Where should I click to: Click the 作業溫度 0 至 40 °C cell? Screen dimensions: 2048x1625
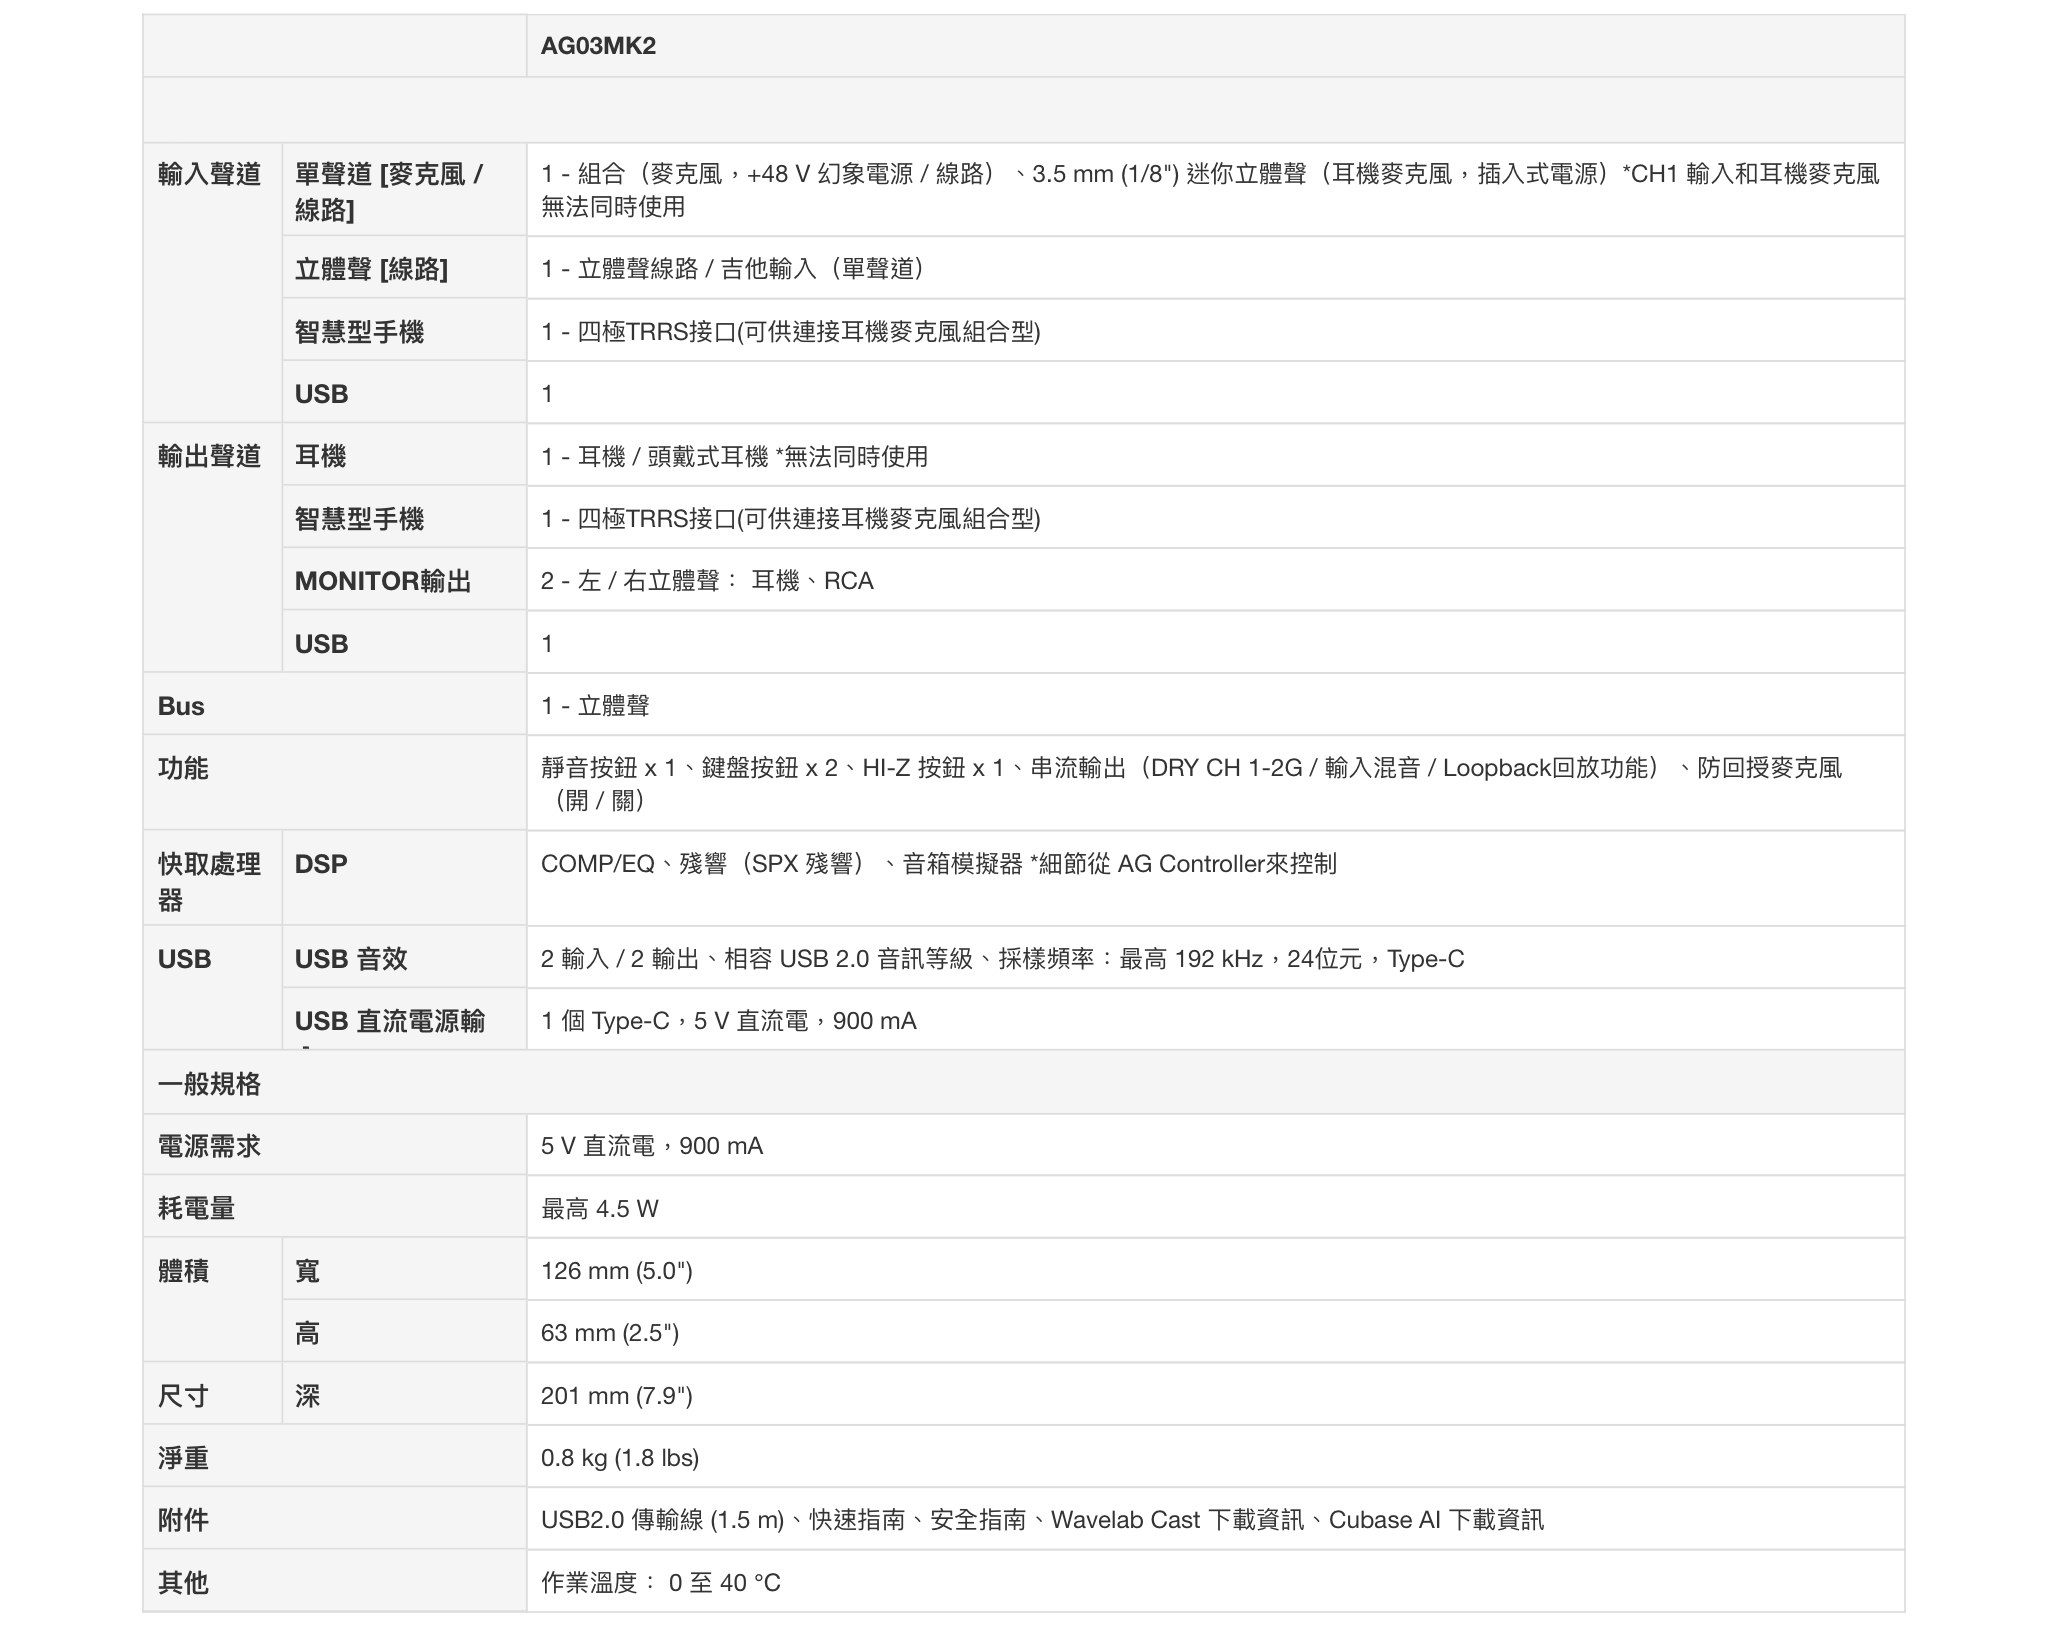(x=660, y=1583)
